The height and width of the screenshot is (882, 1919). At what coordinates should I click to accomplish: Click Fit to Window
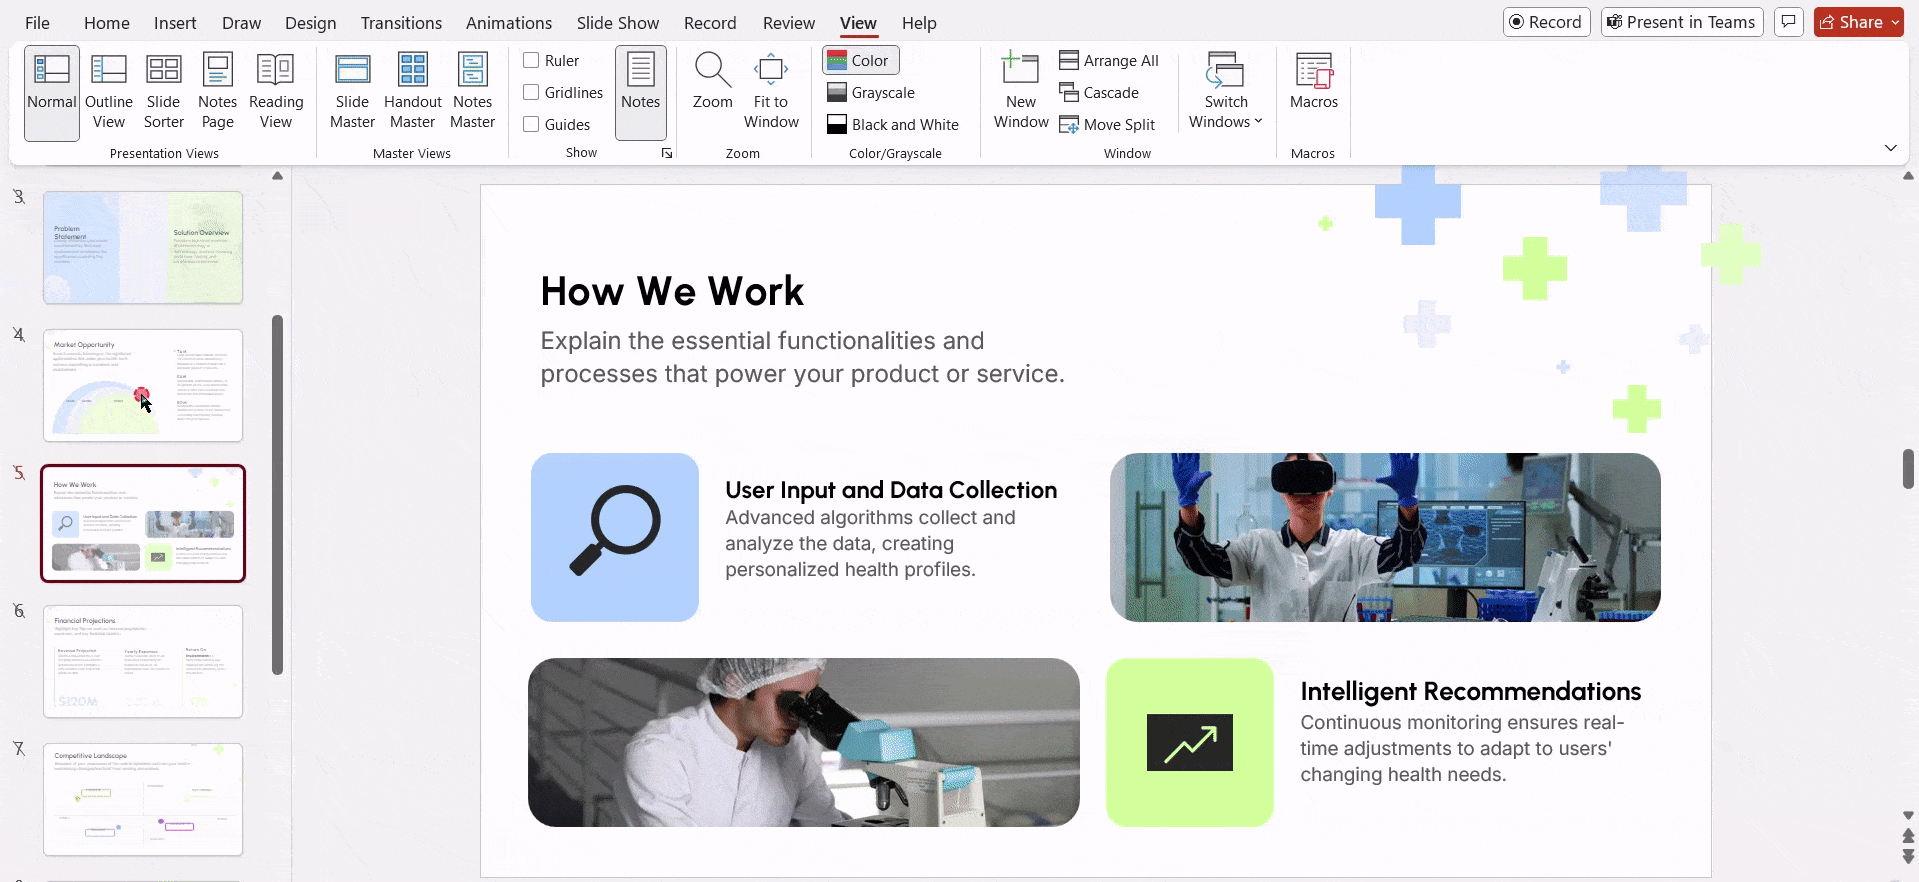tap(771, 92)
